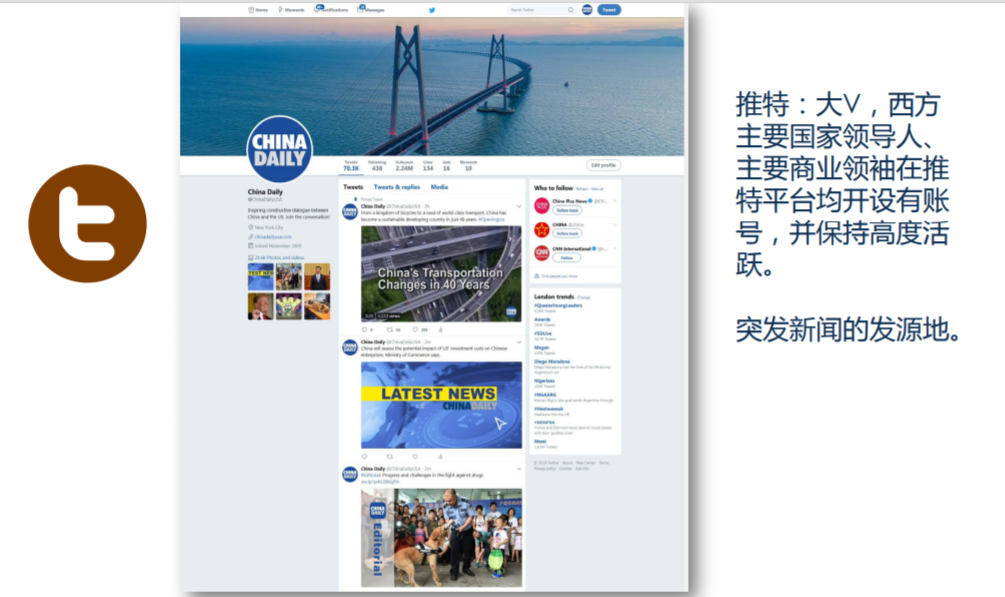The height and width of the screenshot is (597, 1005).
Task: Open China Plus News avatar
Action: click(x=542, y=206)
